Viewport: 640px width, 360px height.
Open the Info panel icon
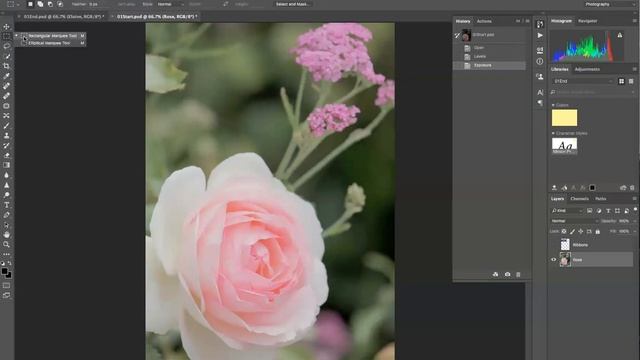click(x=540, y=62)
